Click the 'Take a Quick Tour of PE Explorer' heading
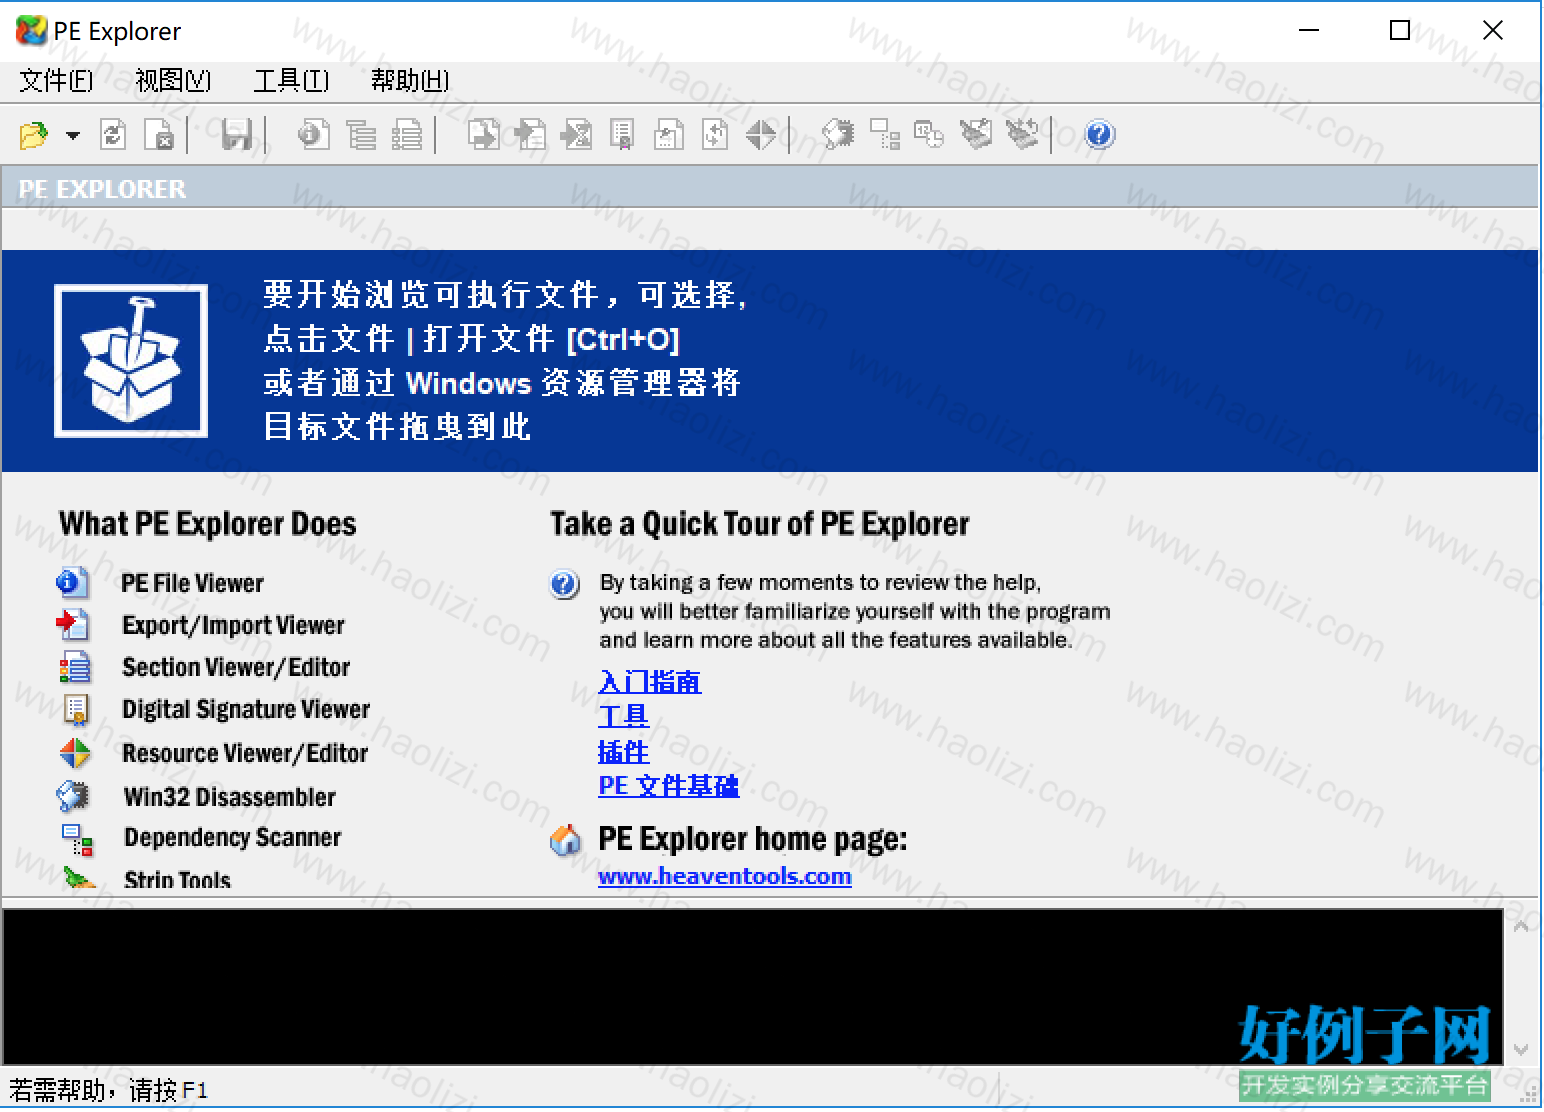The height and width of the screenshot is (1112, 1544). pos(760,524)
